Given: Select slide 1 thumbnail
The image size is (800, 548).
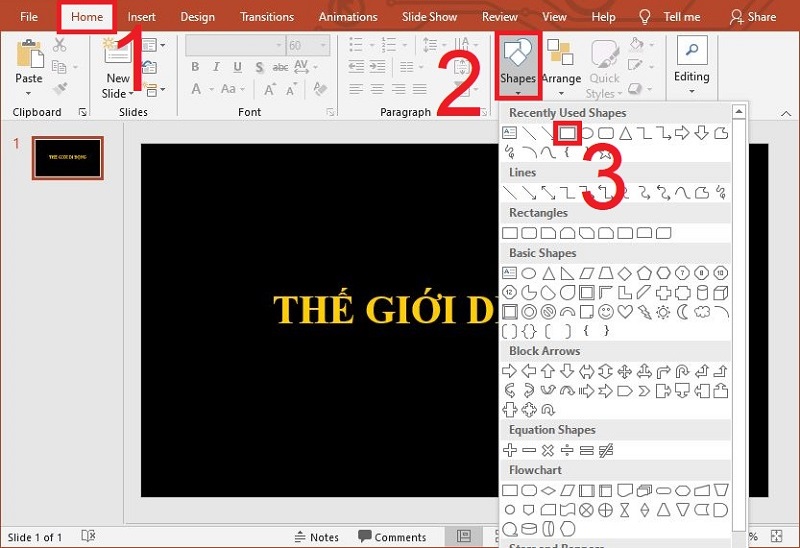Looking at the screenshot, I should (x=68, y=158).
